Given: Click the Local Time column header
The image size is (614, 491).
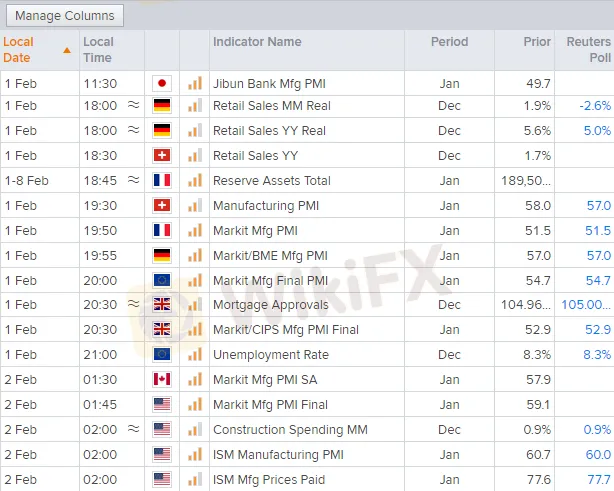Looking at the screenshot, I should (99, 49).
